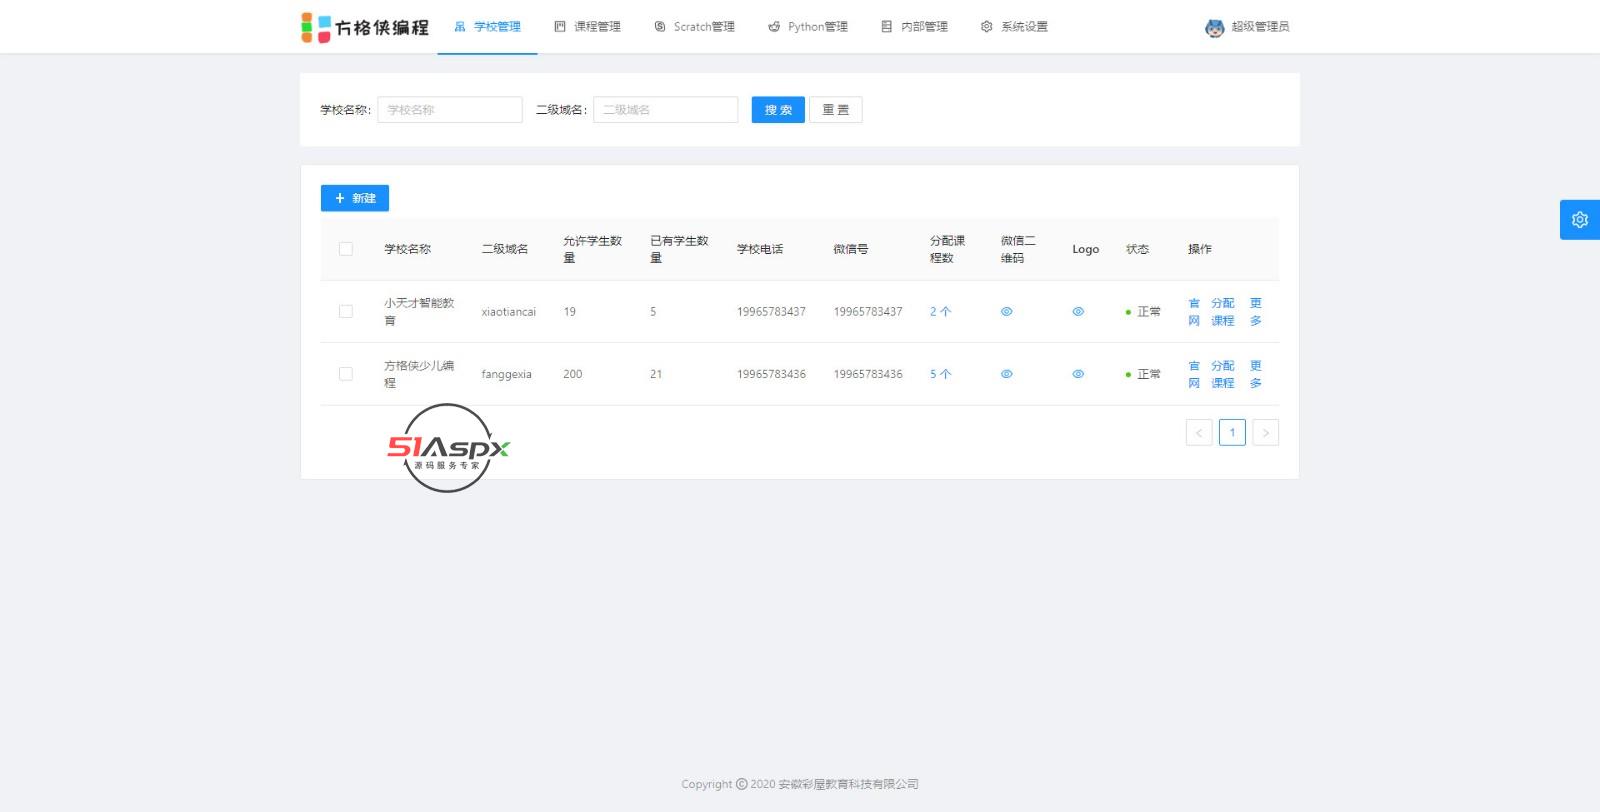Click the Fanggexia programming logo
Viewport: 1600px width, 812px height.
[x=365, y=27]
